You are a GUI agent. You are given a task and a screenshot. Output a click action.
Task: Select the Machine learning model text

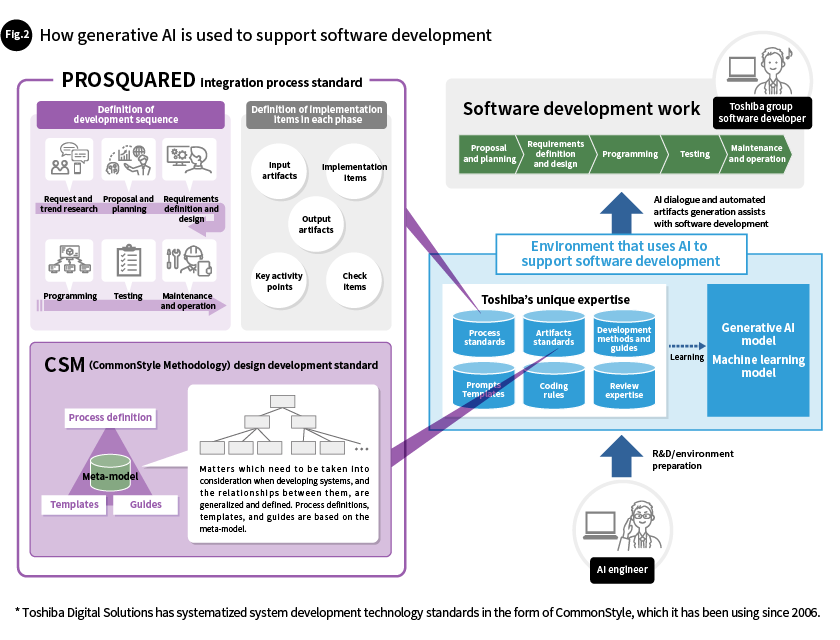tap(758, 366)
